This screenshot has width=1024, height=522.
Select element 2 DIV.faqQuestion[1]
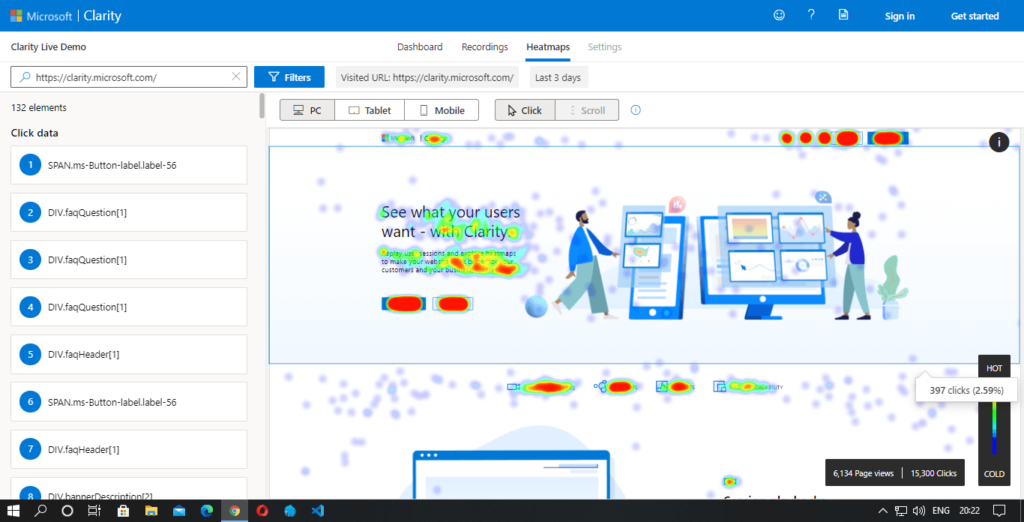point(129,212)
